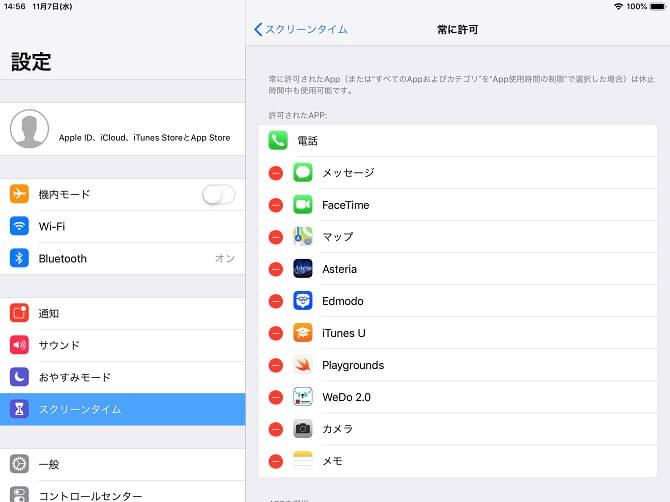Select the カメラ camera app icon

(303, 429)
